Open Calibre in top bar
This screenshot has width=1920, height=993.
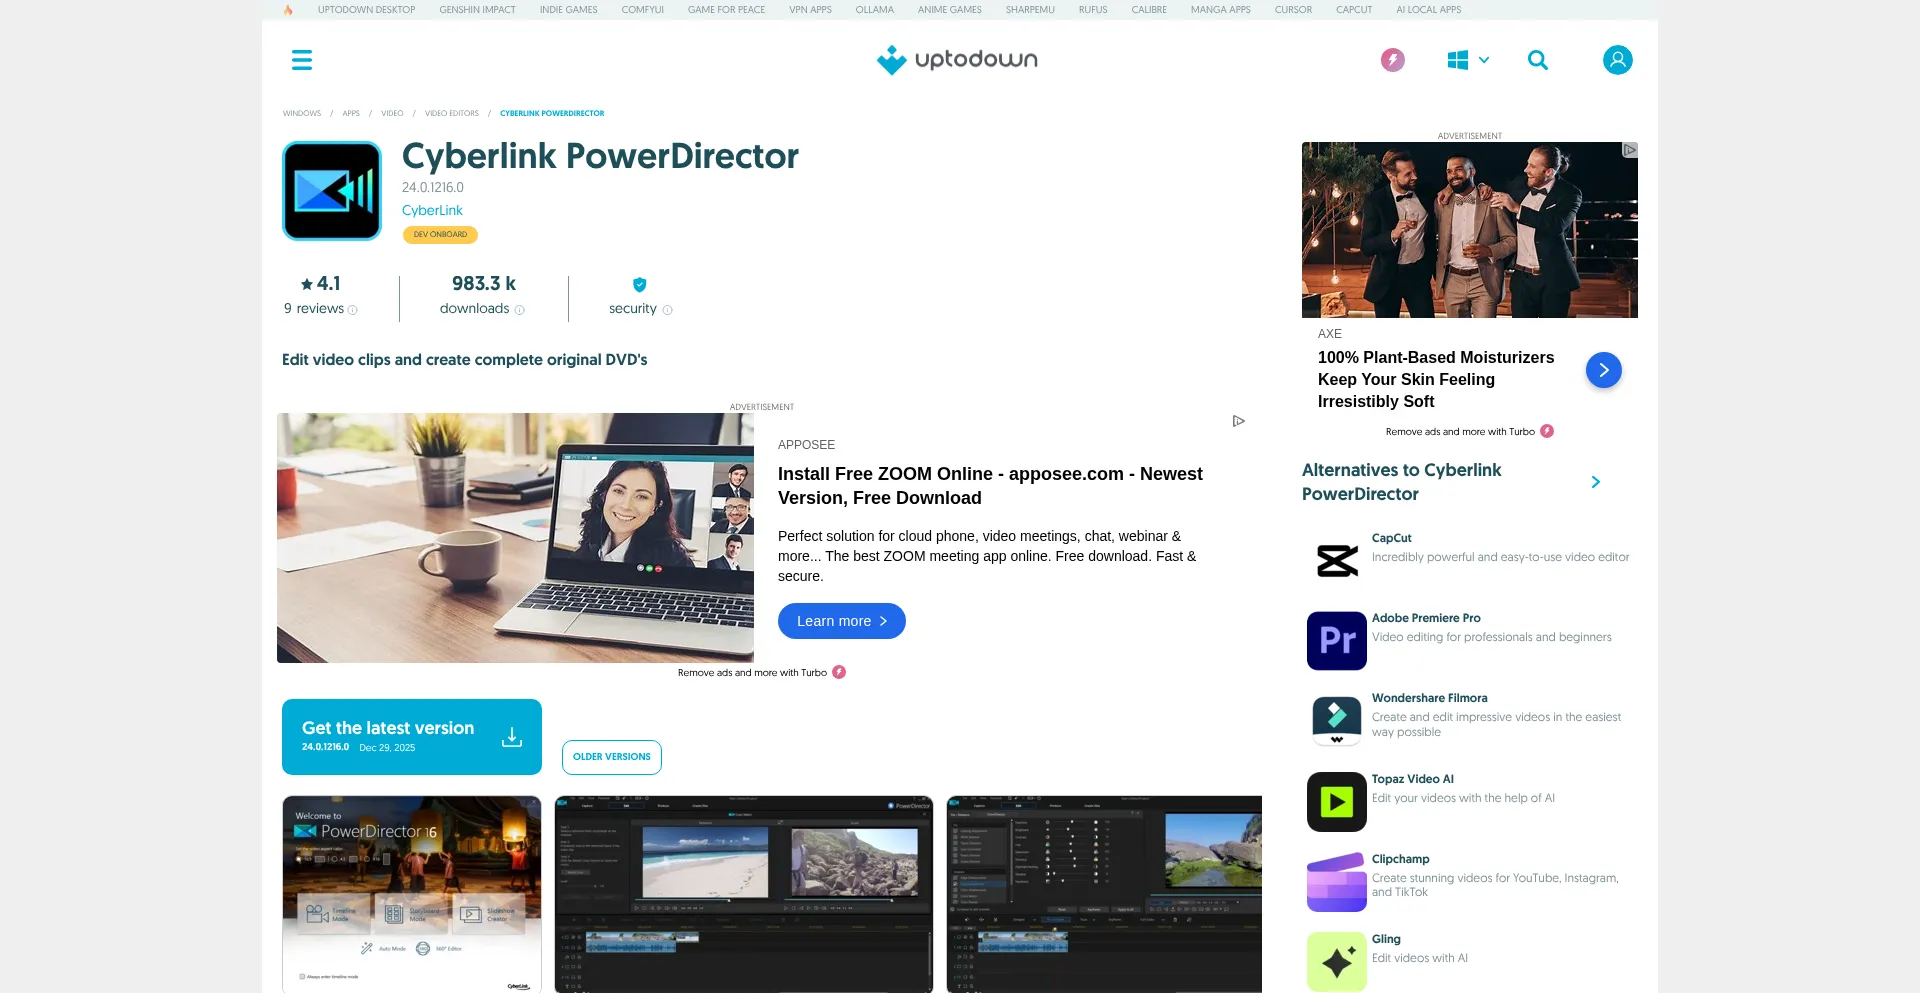point(1150,10)
